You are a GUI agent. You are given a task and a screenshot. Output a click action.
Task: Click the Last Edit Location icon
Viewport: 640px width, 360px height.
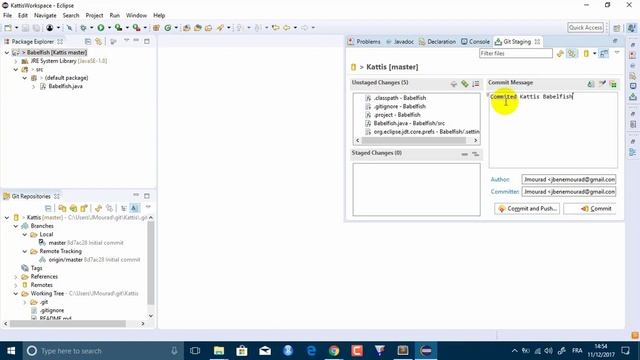pyautogui.click(x=276, y=28)
